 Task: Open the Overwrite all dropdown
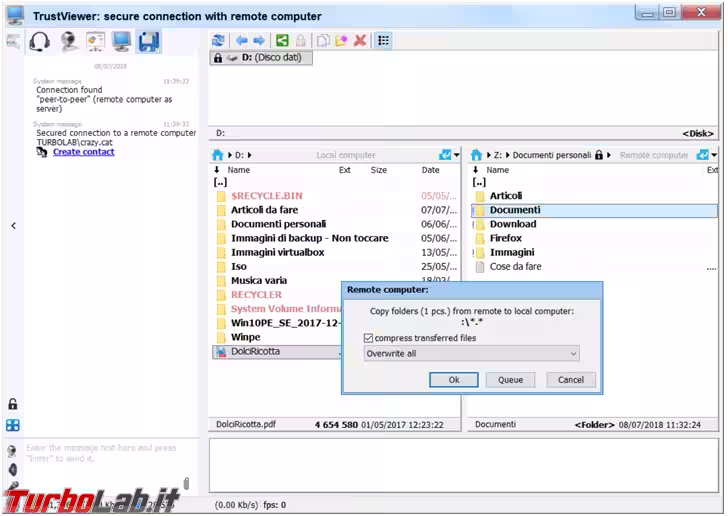pyautogui.click(x=471, y=354)
